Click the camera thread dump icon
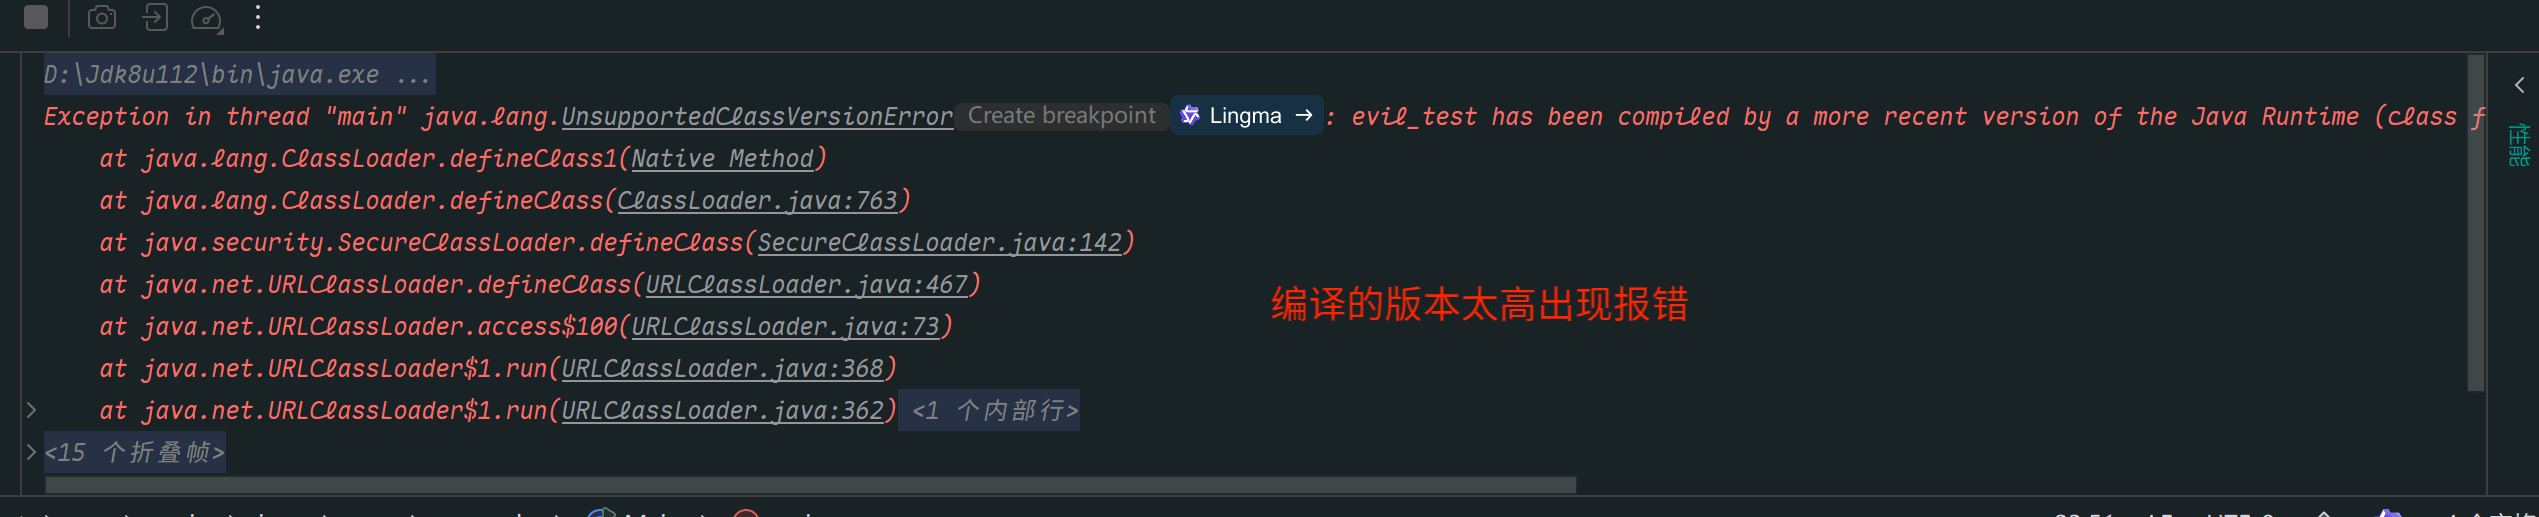 coord(102,17)
